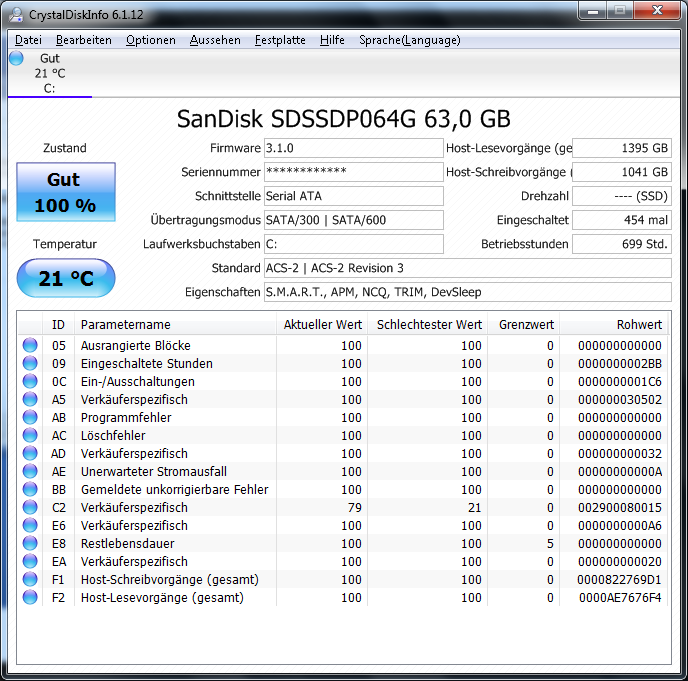Click the Host-Schreibvorgänge value 1041 GB
Viewport: 688px width, 681px height.
(622, 172)
